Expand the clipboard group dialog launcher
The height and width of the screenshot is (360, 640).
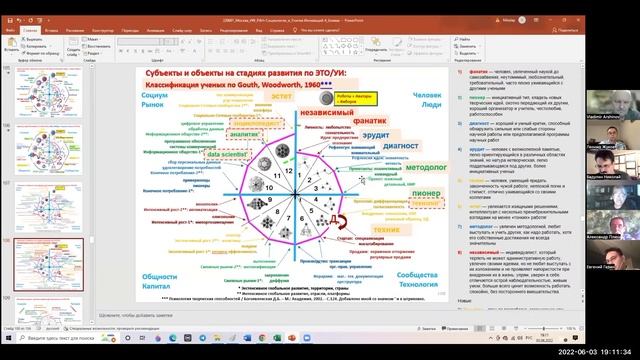pyautogui.click(x=62, y=60)
